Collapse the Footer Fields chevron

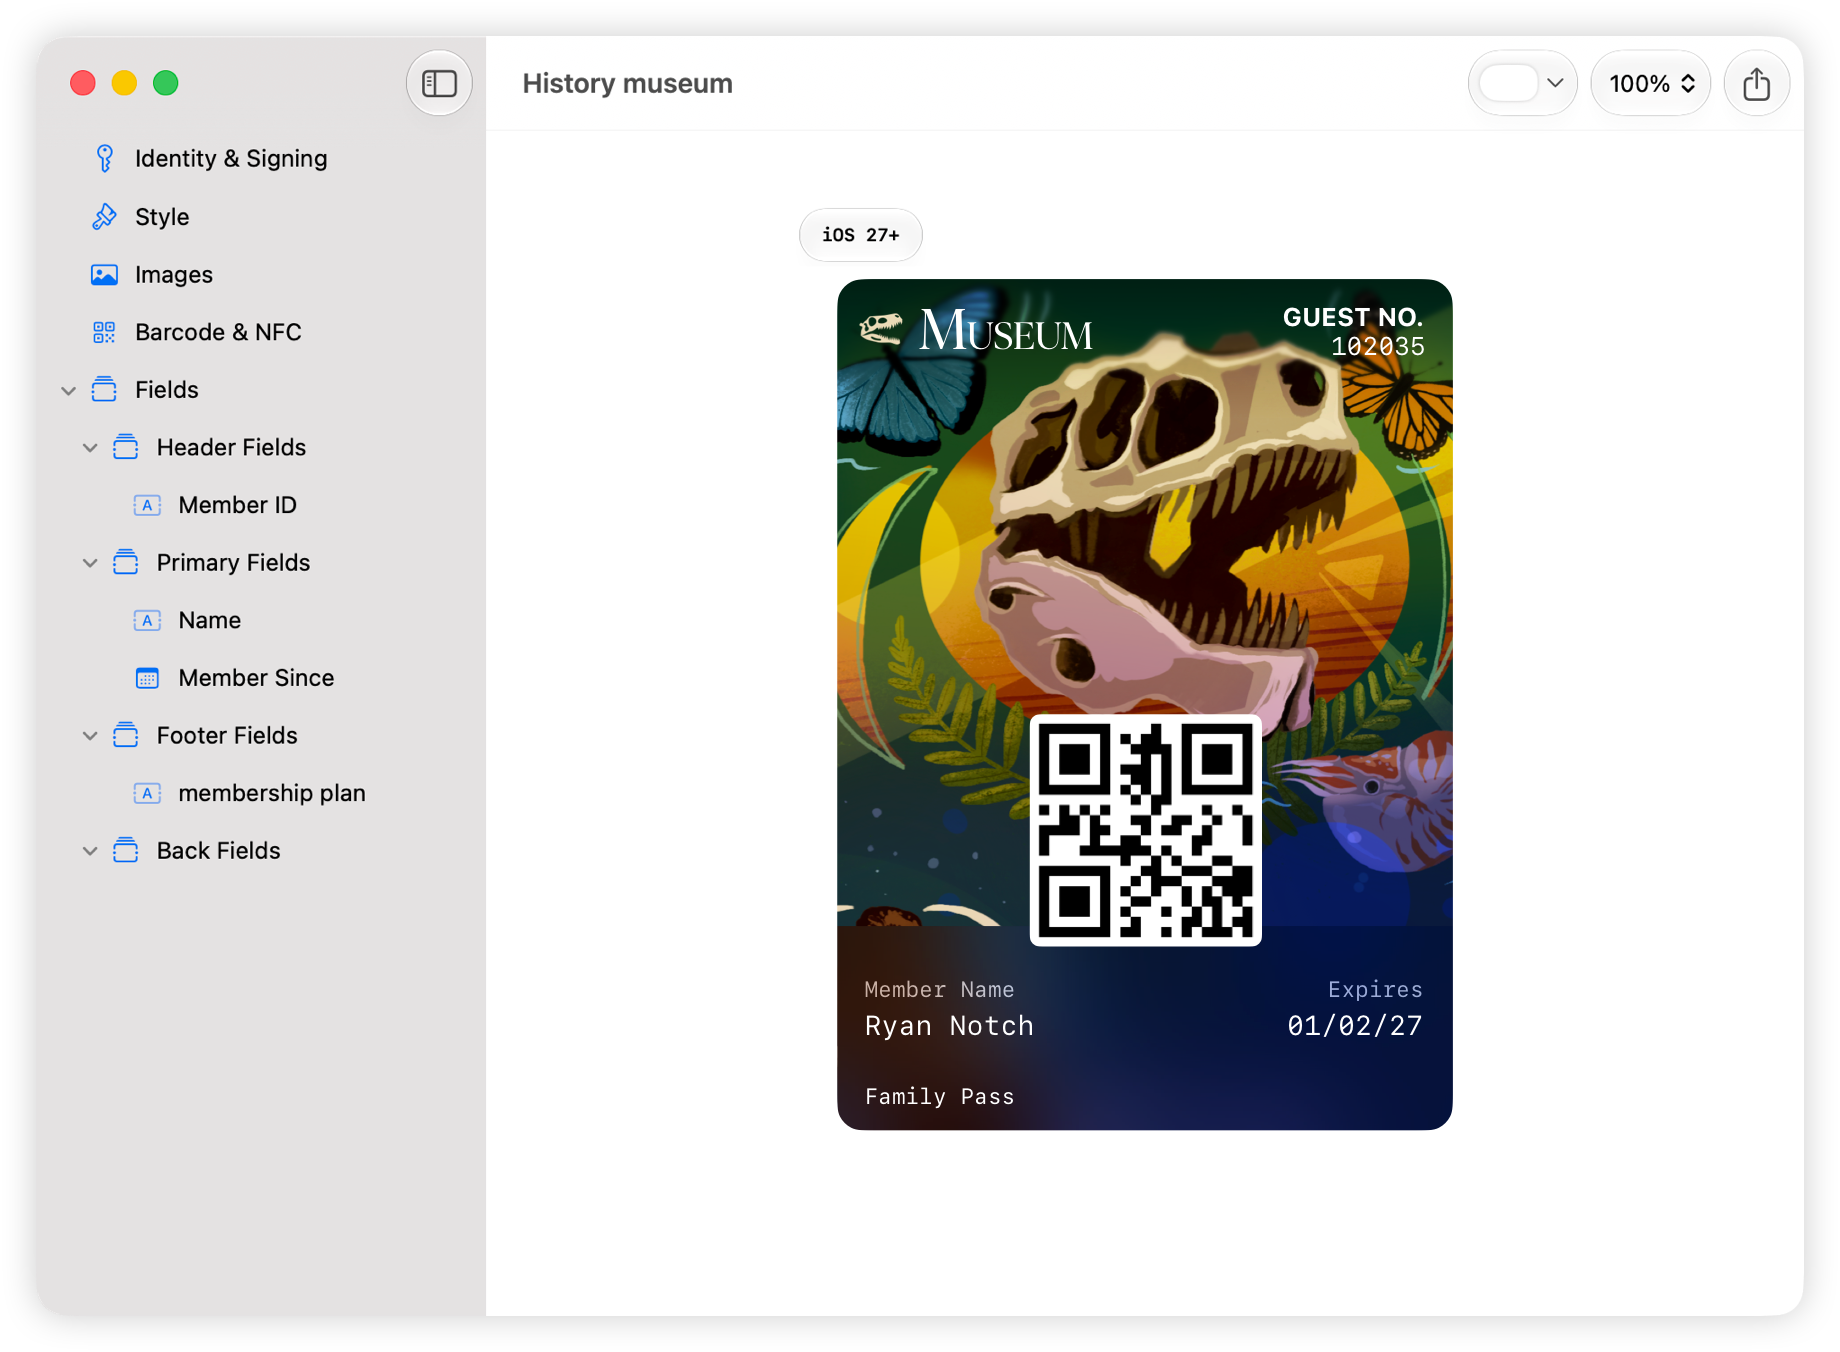(90, 736)
